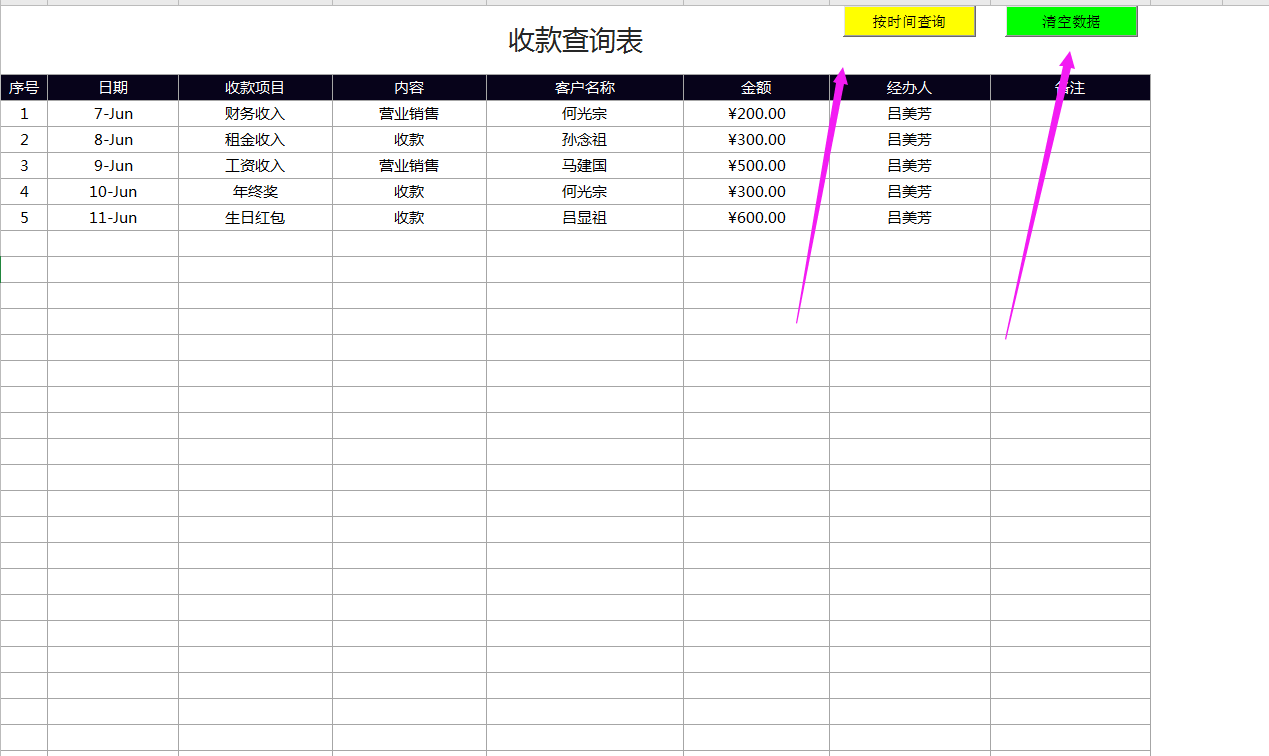Click the 客户名称 column header
The height and width of the screenshot is (756, 1269).
point(583,87)
